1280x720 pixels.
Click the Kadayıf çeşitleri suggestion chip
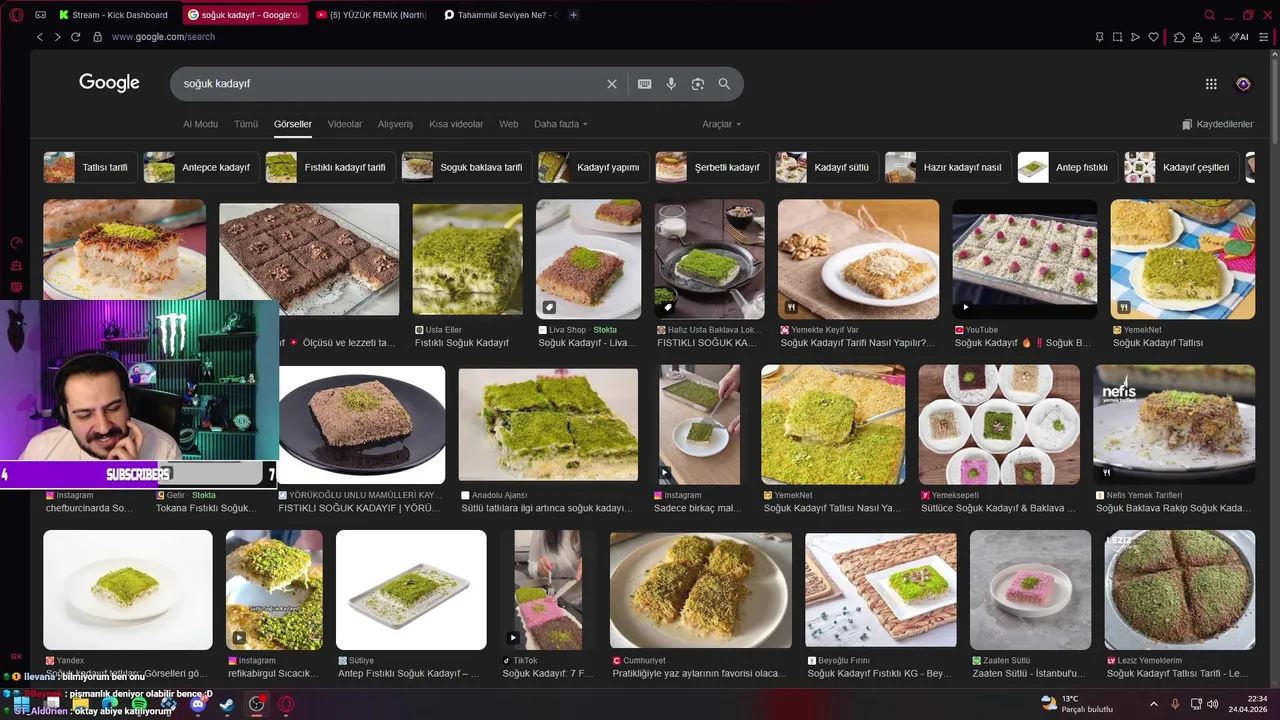pyautogui.click(x=1182, y=167)
